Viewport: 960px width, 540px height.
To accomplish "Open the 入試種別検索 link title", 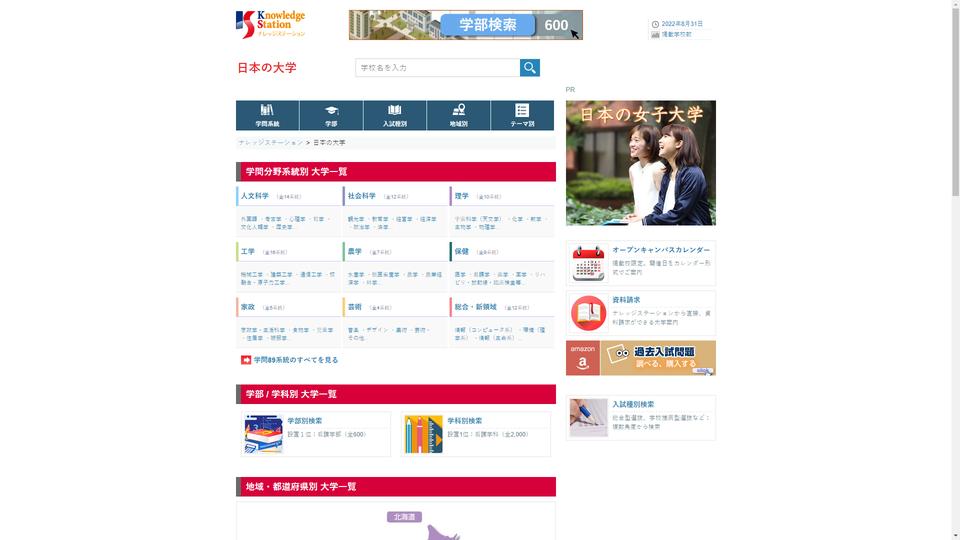I will (x=633, y=404).
